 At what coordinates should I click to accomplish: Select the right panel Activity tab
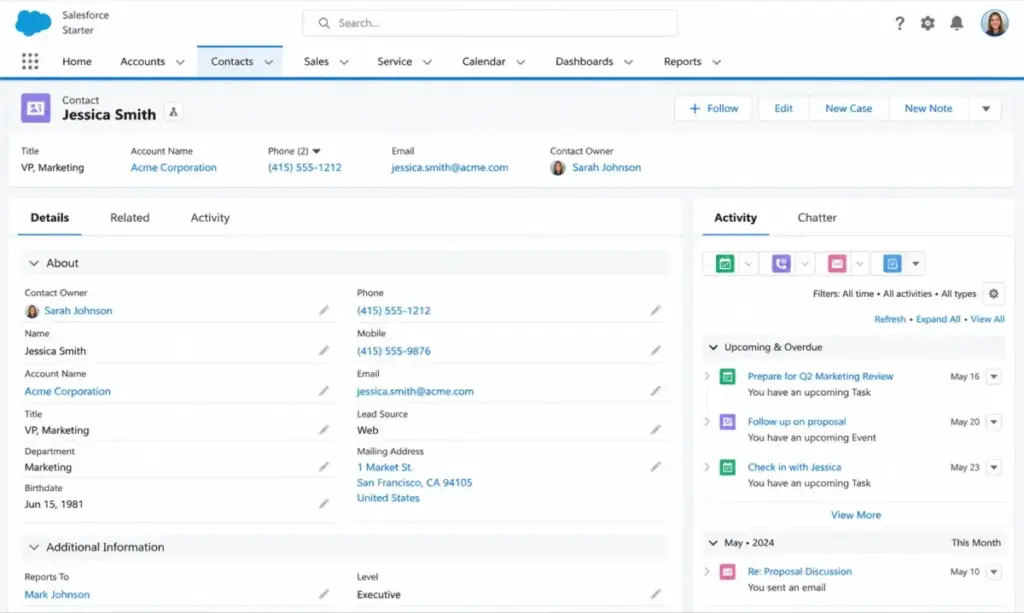tap(735, 217)
